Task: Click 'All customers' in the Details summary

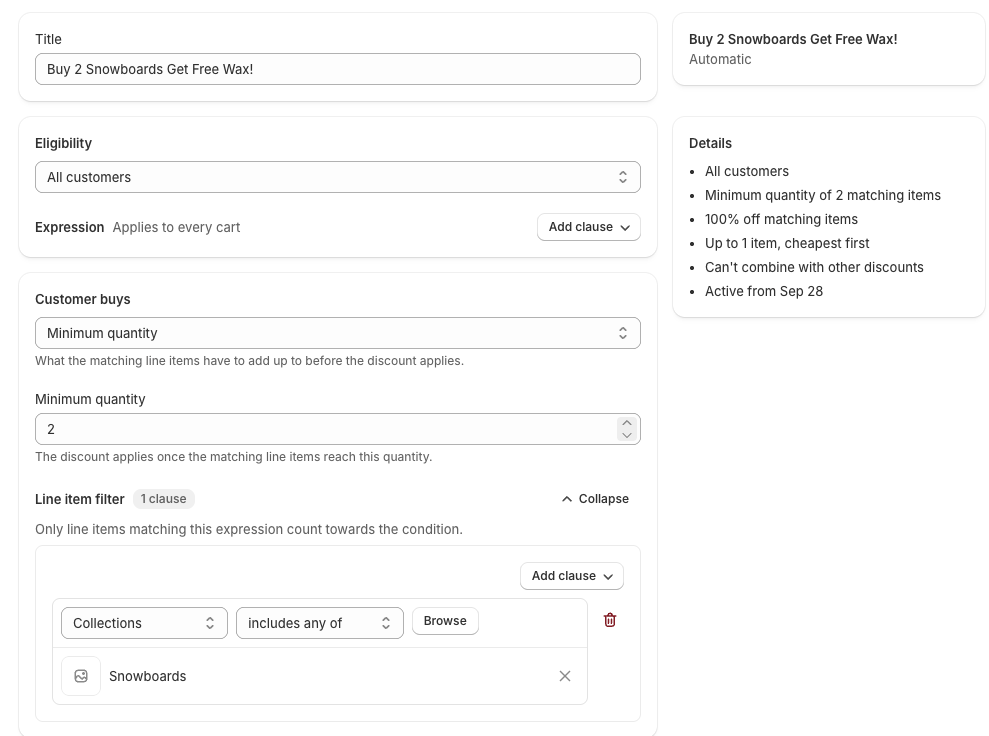Action: point(747,172)
